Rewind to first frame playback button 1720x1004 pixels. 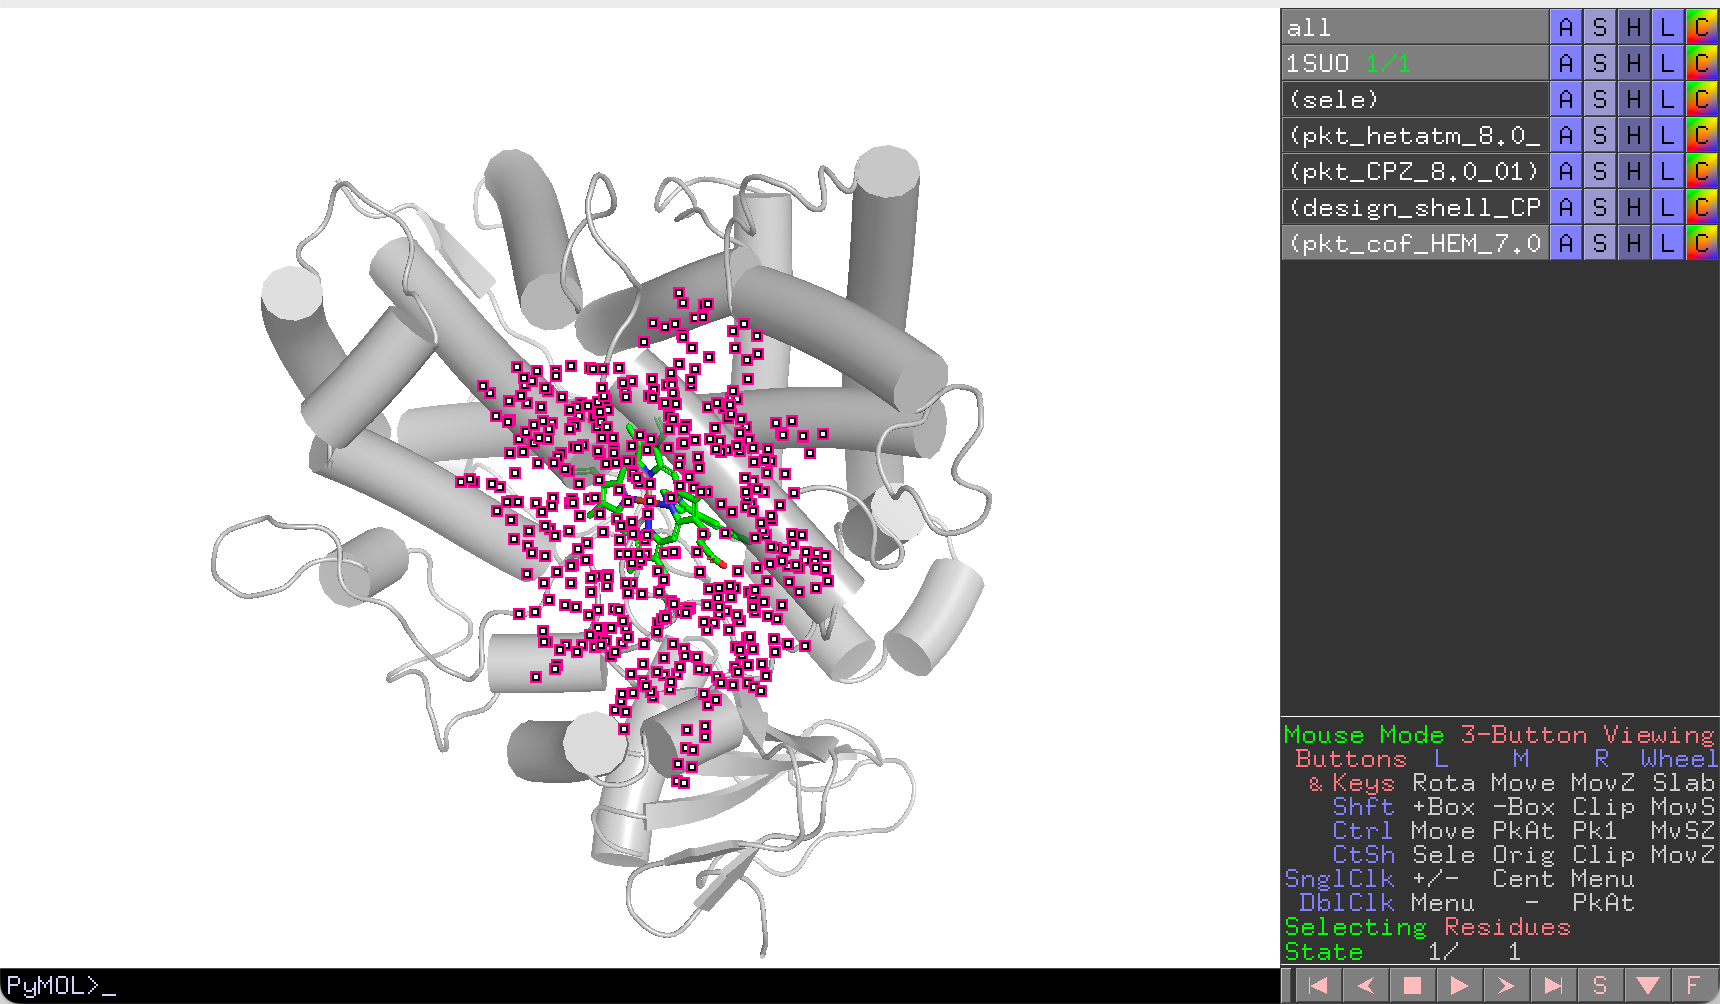(x=1318, y=985)
